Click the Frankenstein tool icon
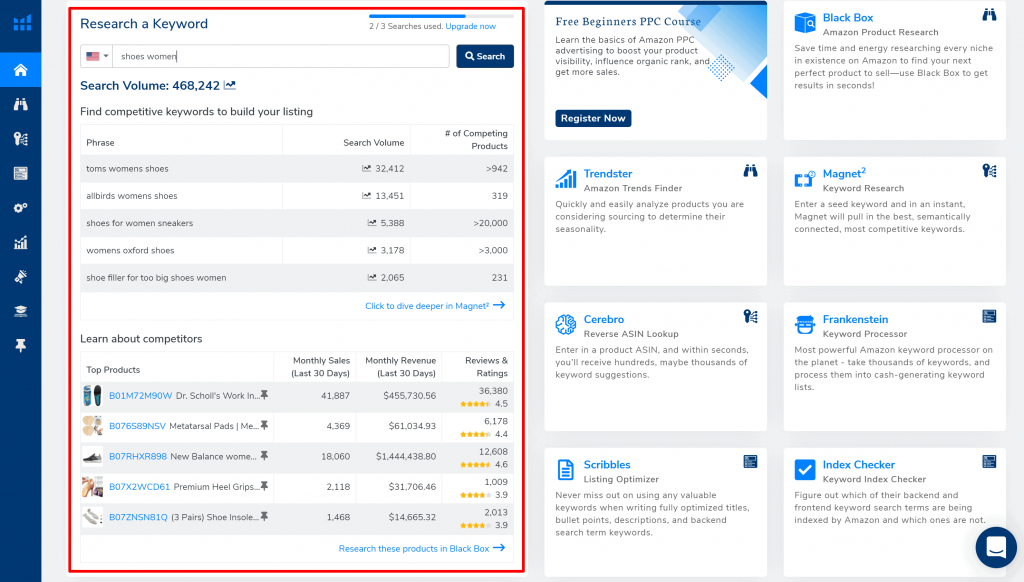This screenshot has height=582, width=1024. click(805, 324)
